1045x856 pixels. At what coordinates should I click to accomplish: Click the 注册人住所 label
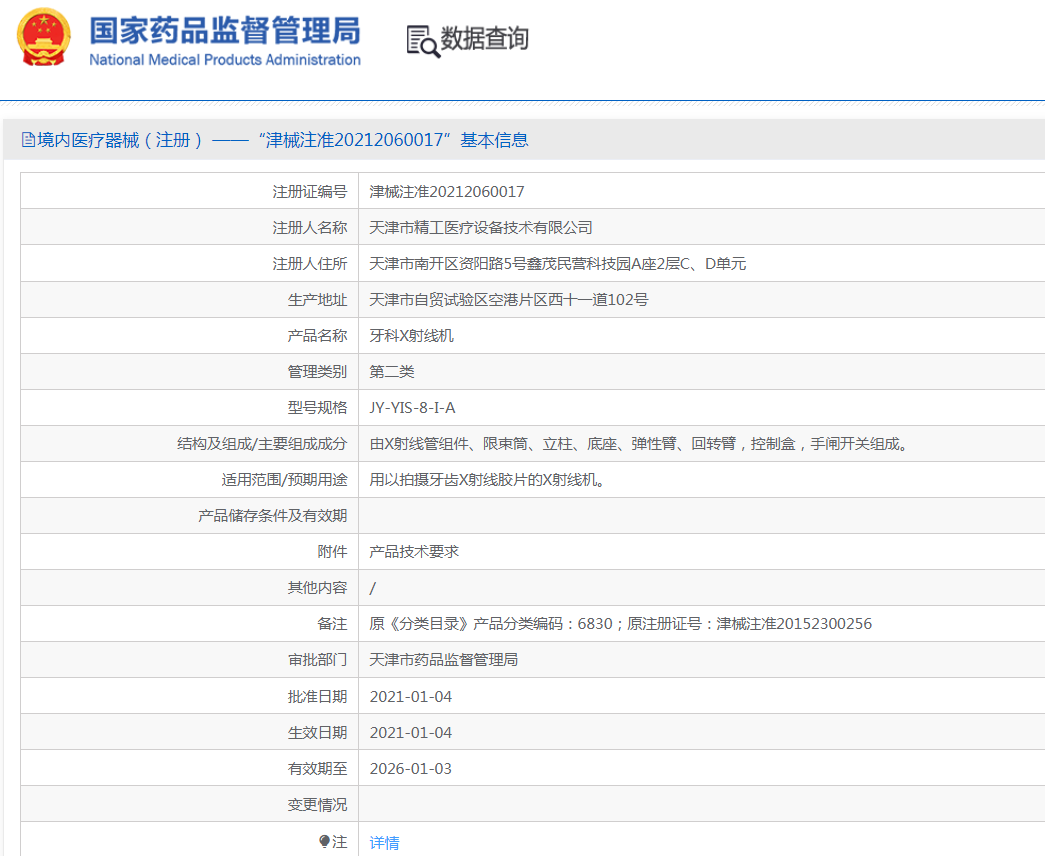pos(310,264)
